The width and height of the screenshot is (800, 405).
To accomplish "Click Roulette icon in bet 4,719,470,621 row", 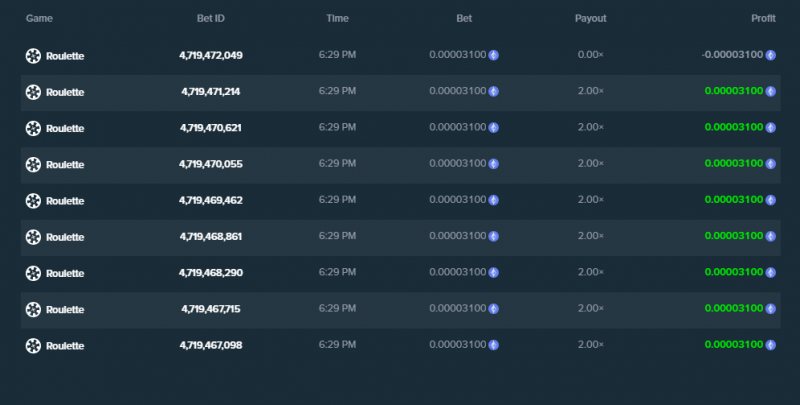I will tap(33, 128).
